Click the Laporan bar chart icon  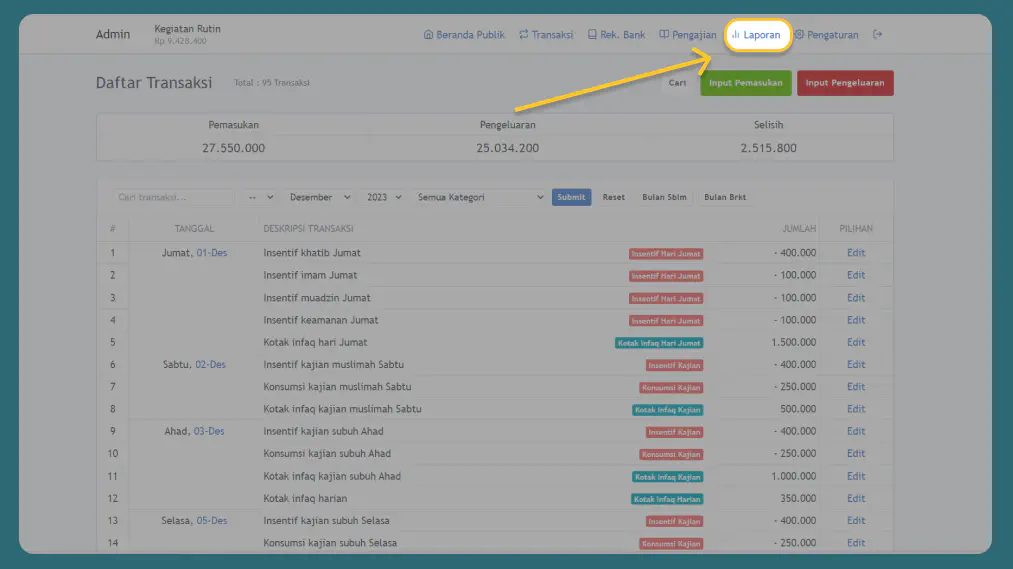[x=736, y=35]
